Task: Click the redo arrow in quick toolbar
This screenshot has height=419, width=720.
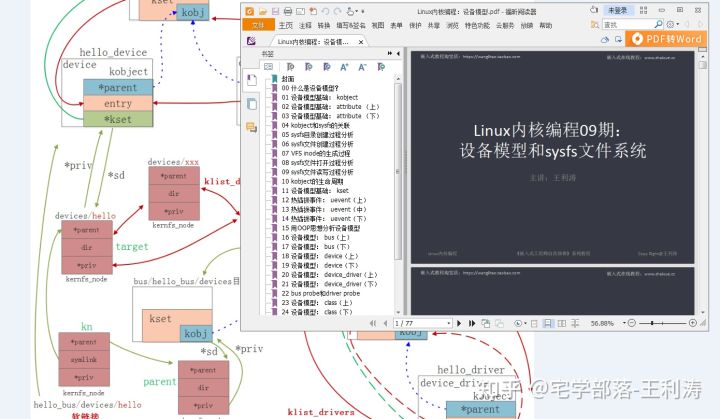Action: point(338,11)
